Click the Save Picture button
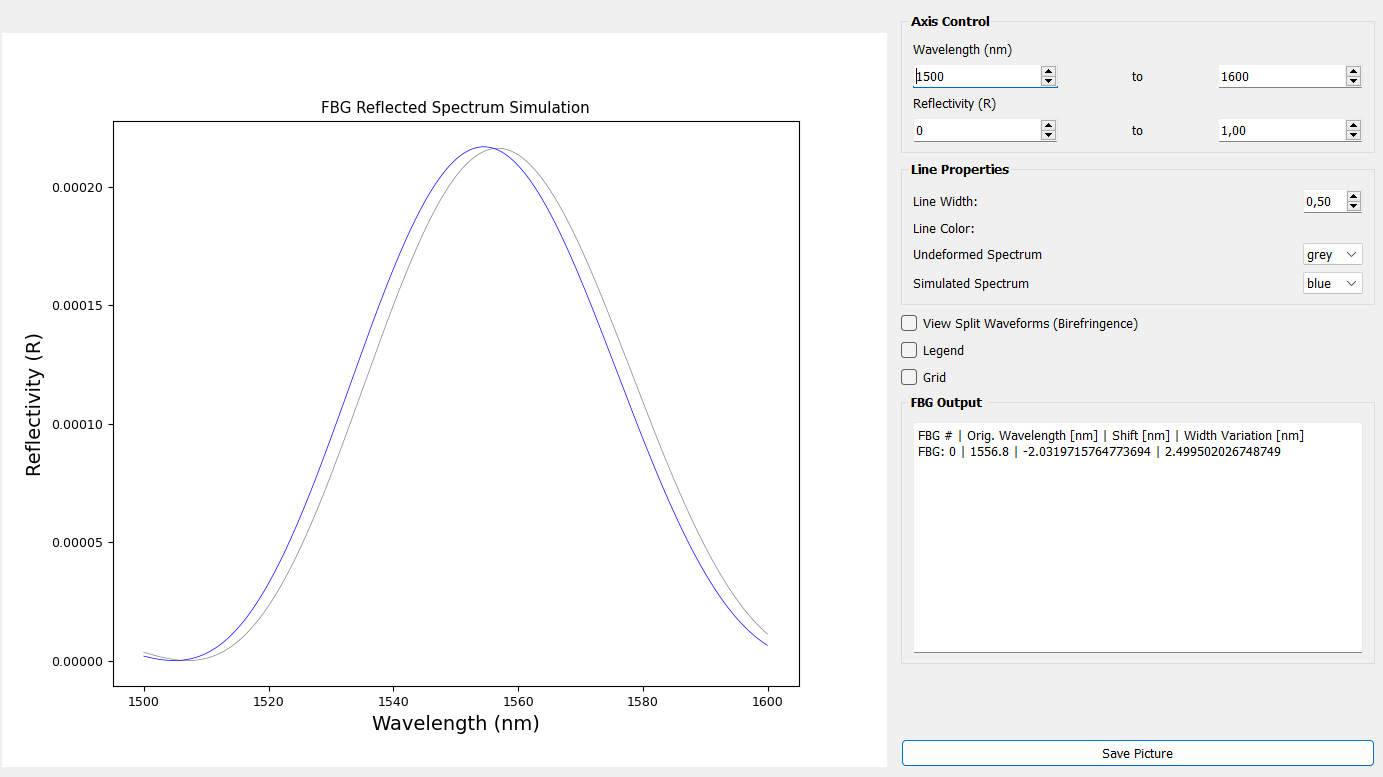The height and width of the screenshot is (777, 1383). coord(1137,753)
